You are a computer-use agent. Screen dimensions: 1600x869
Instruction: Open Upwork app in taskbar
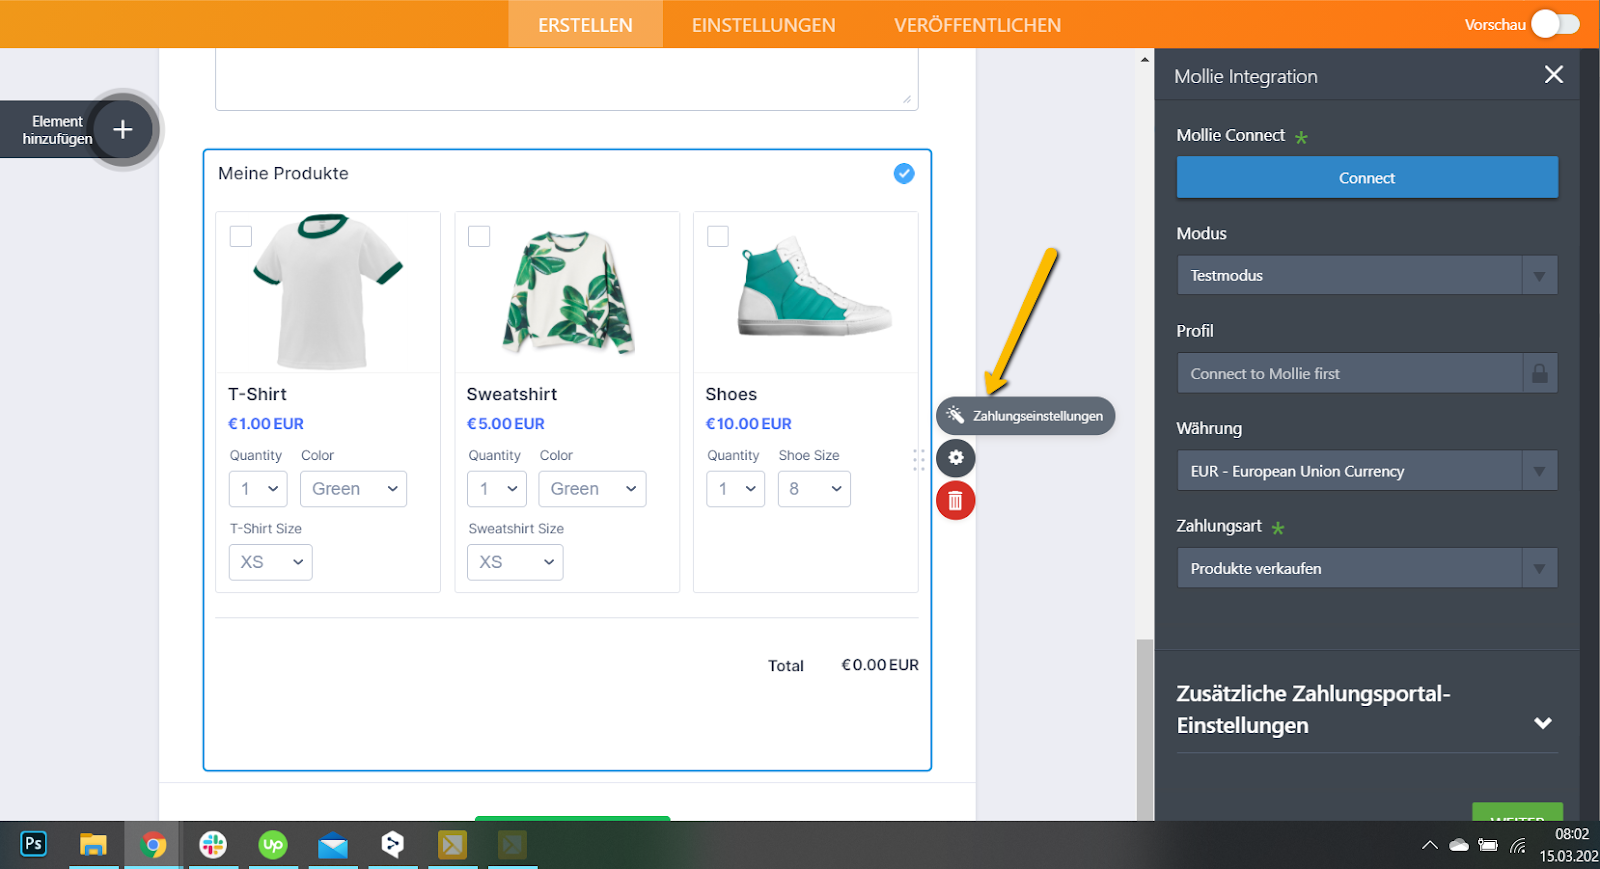[273, 845]
